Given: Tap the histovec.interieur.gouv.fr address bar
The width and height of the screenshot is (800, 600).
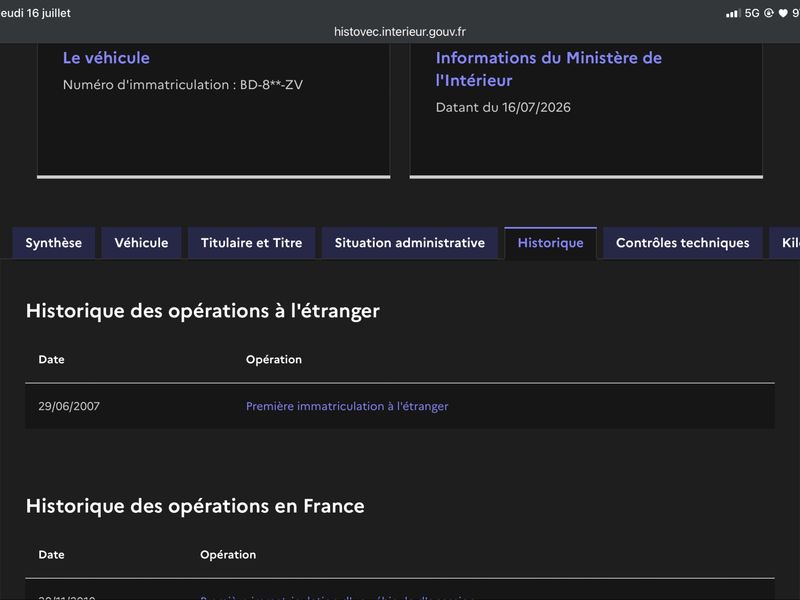Looking at the screenshot, I should point(400,32).
